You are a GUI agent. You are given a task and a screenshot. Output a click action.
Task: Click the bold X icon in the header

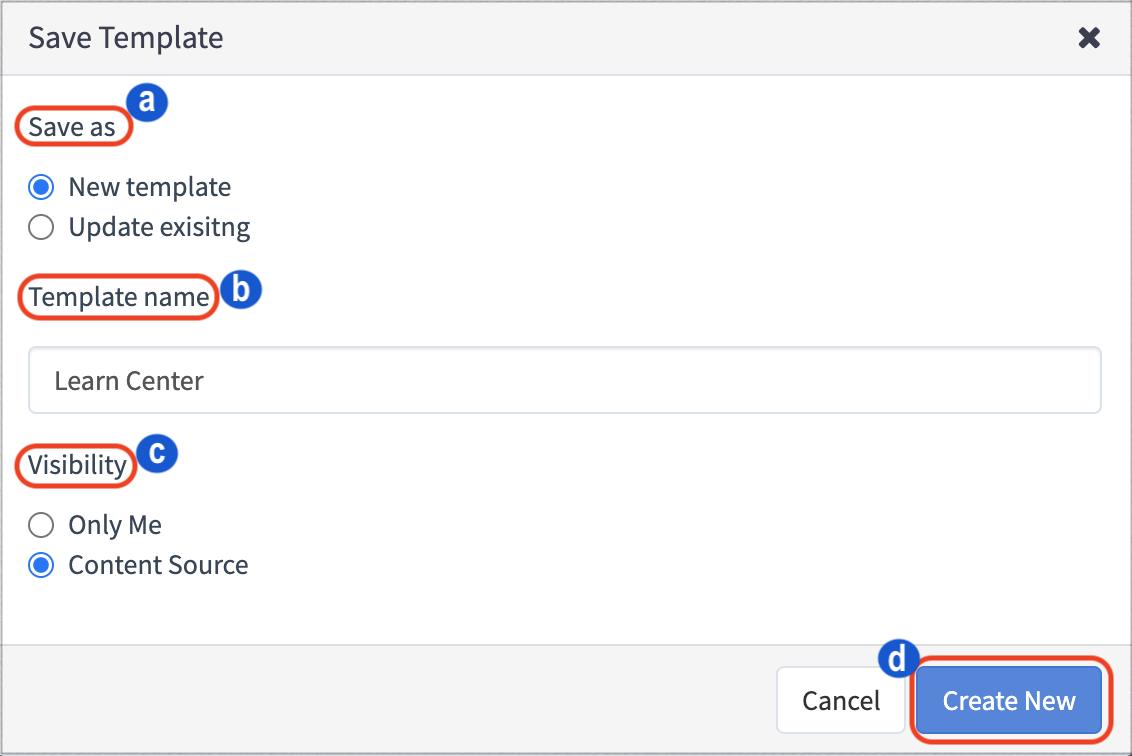pyautogui.click(x=1089, y=37)
